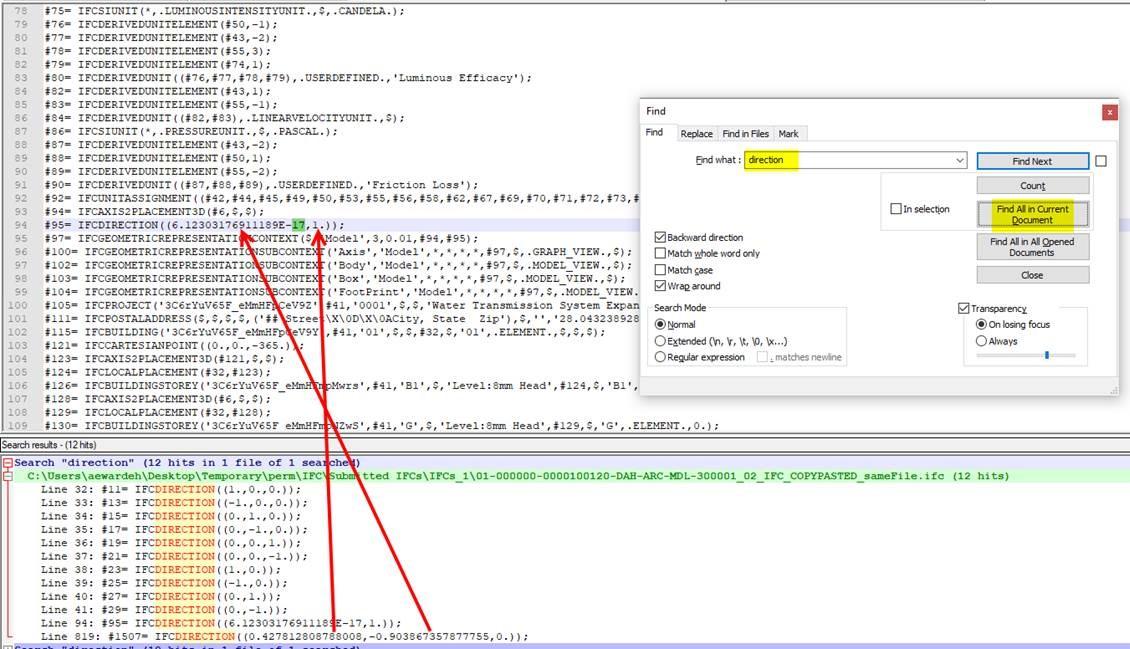This screenshot has width=1130, height=649.
Task: Click editor line #100= IFCGEOMETRICREPRESENTATIONSUBCONTEXT('Axis'
Action: [x=338, y=252]
